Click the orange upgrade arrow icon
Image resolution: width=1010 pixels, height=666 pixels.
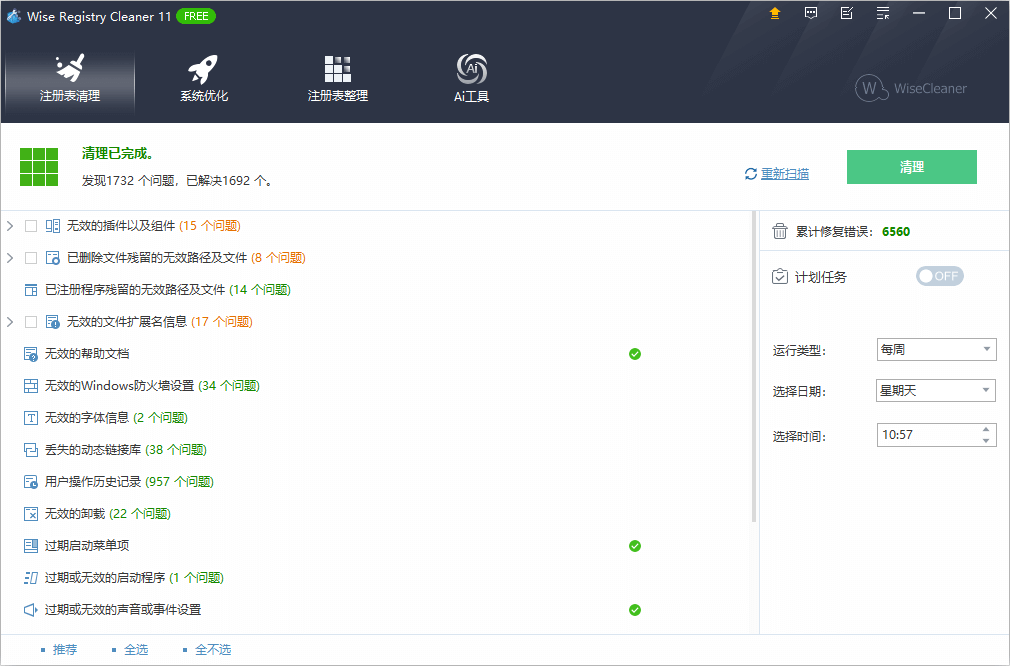click(774, 13)
